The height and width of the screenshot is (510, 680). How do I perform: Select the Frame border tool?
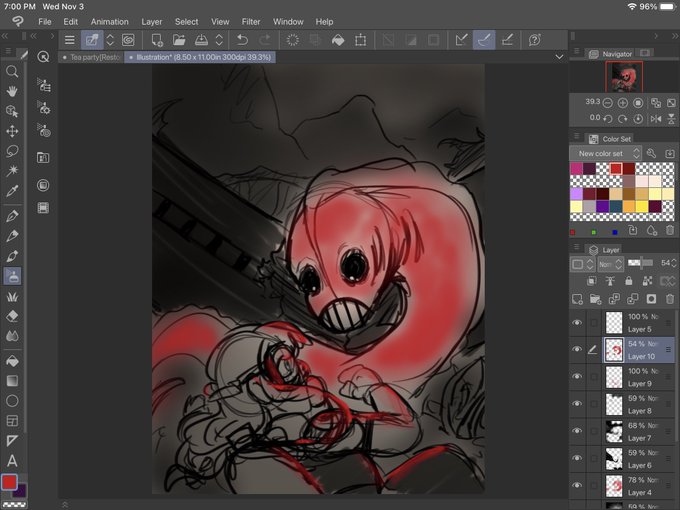(12, 421)
